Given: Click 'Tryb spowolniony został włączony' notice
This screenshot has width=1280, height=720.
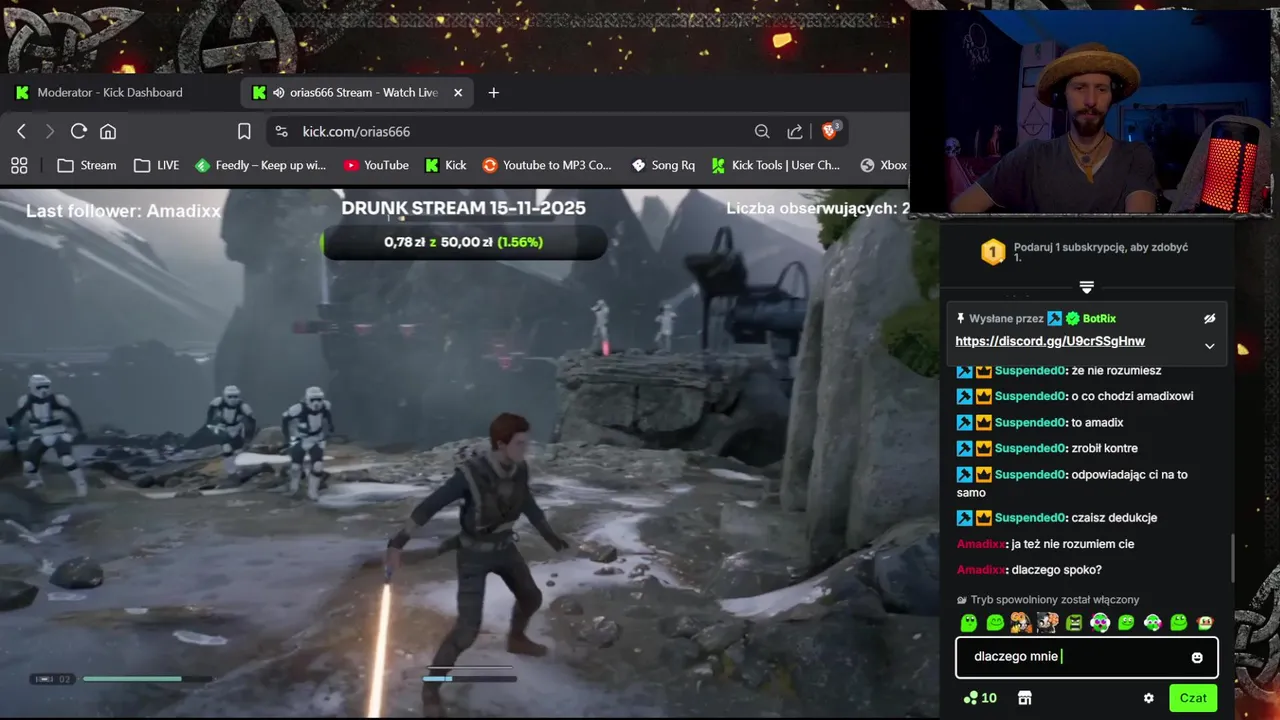Looking at the screenshot, I should click(1054, 600).
